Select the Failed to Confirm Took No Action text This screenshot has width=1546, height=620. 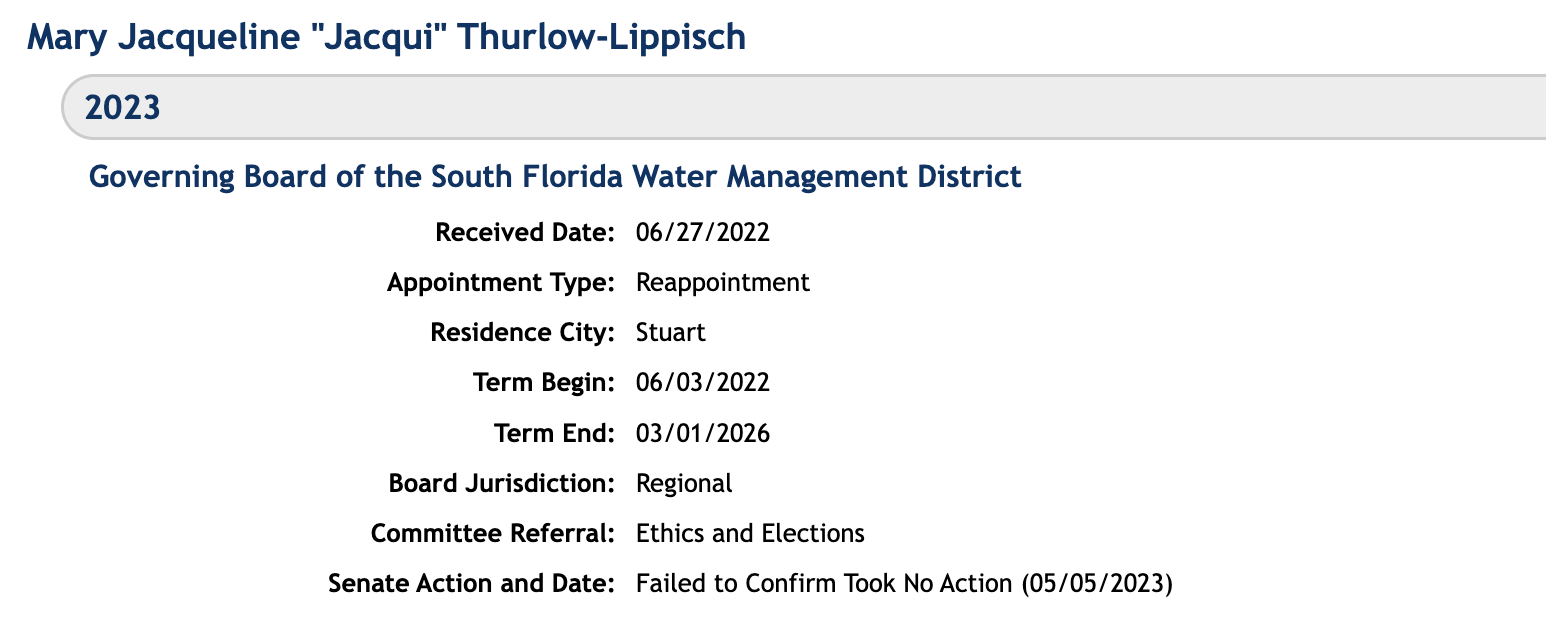click(x=824, y=583)
